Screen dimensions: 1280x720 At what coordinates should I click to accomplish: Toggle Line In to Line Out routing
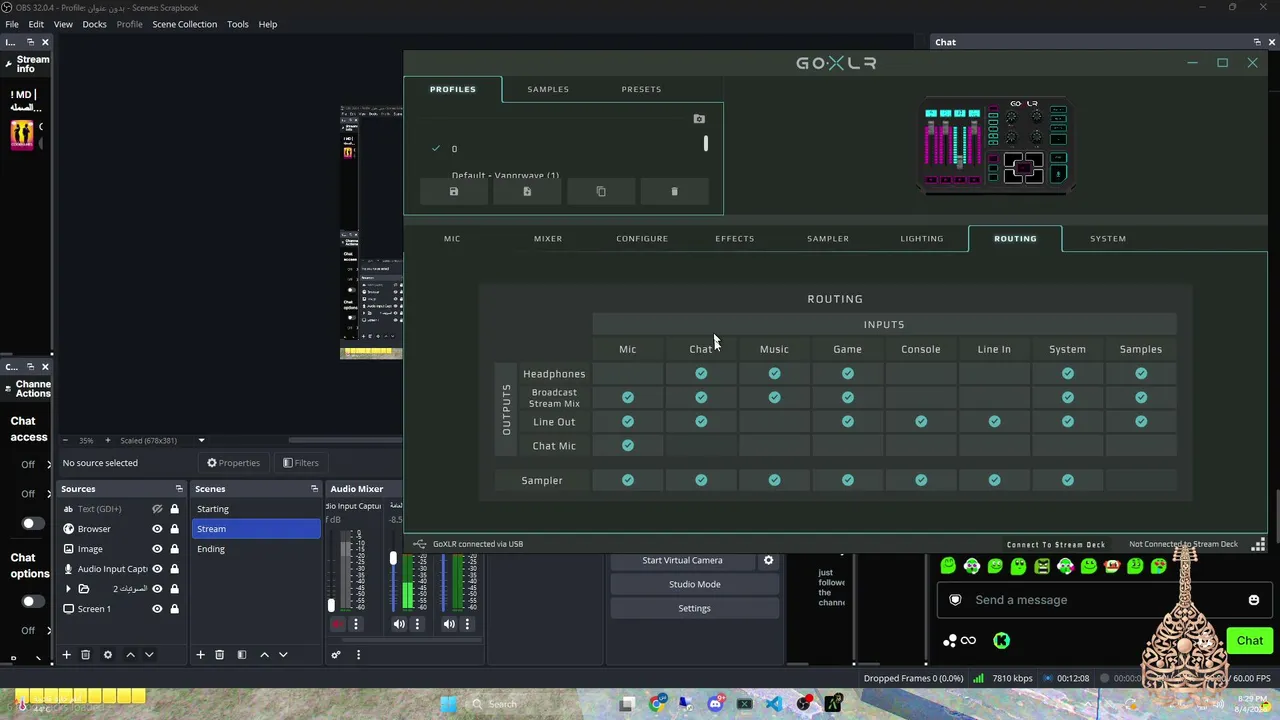click(994, 422)
